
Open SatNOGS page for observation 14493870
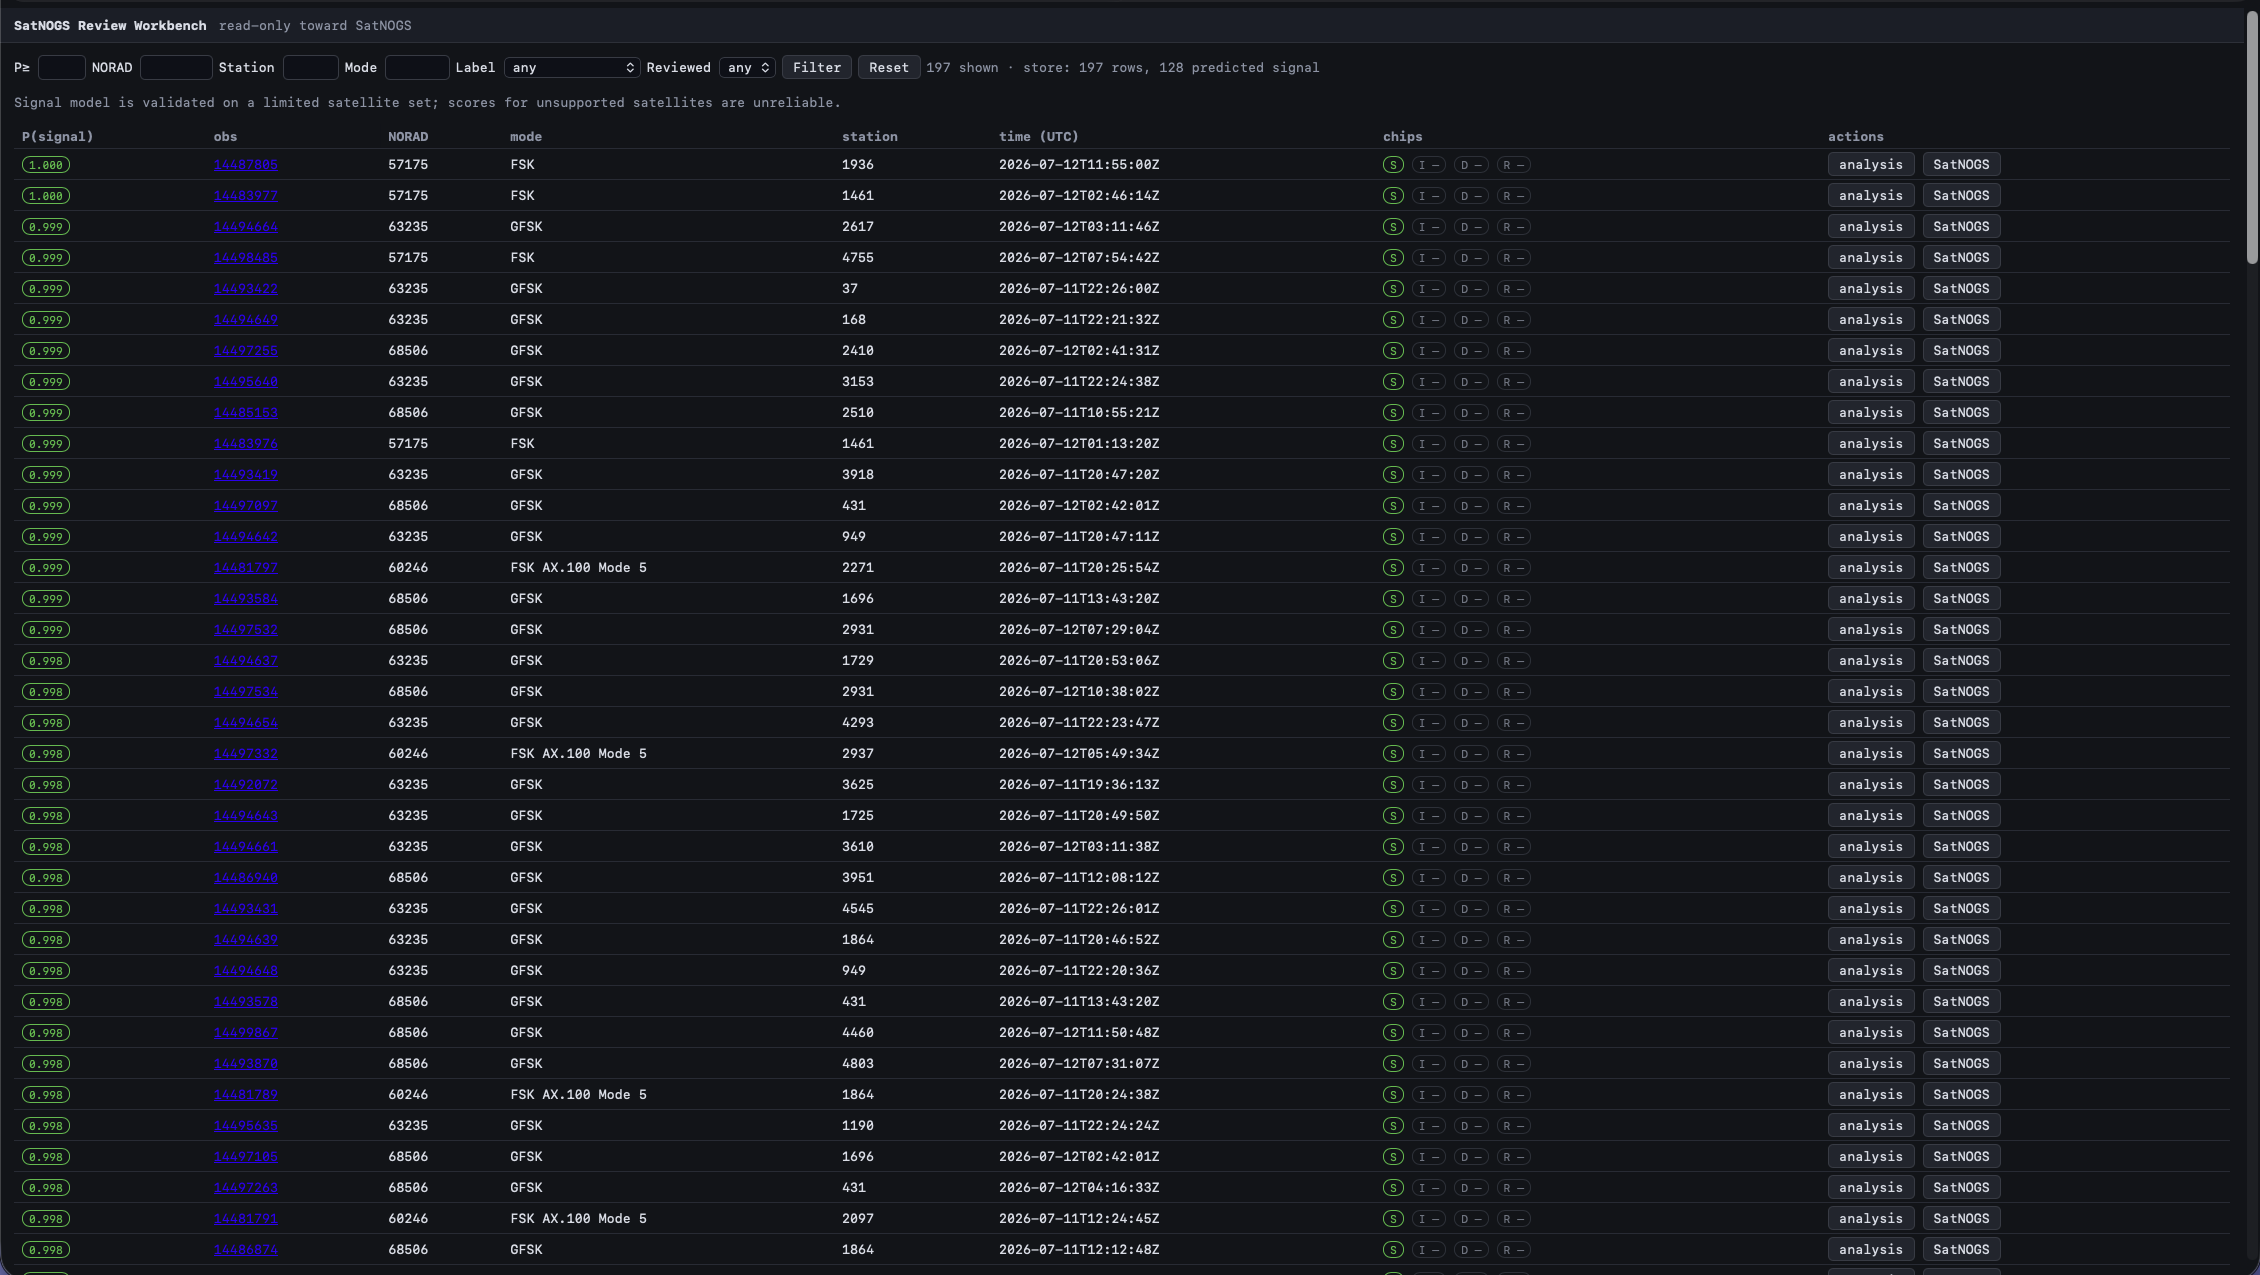[x=1961, y=1064]
